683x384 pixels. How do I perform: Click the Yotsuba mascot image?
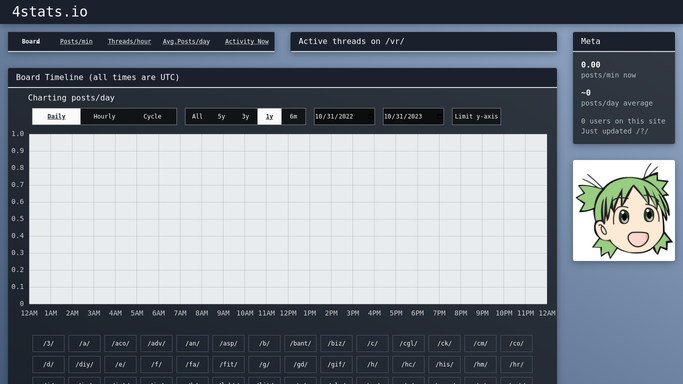[x=624, y=210]
